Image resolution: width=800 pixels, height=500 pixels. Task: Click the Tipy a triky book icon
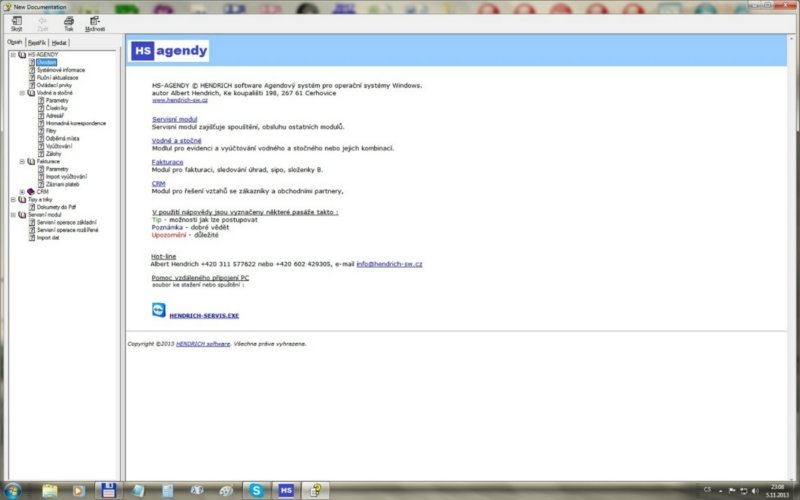[22, 199]
